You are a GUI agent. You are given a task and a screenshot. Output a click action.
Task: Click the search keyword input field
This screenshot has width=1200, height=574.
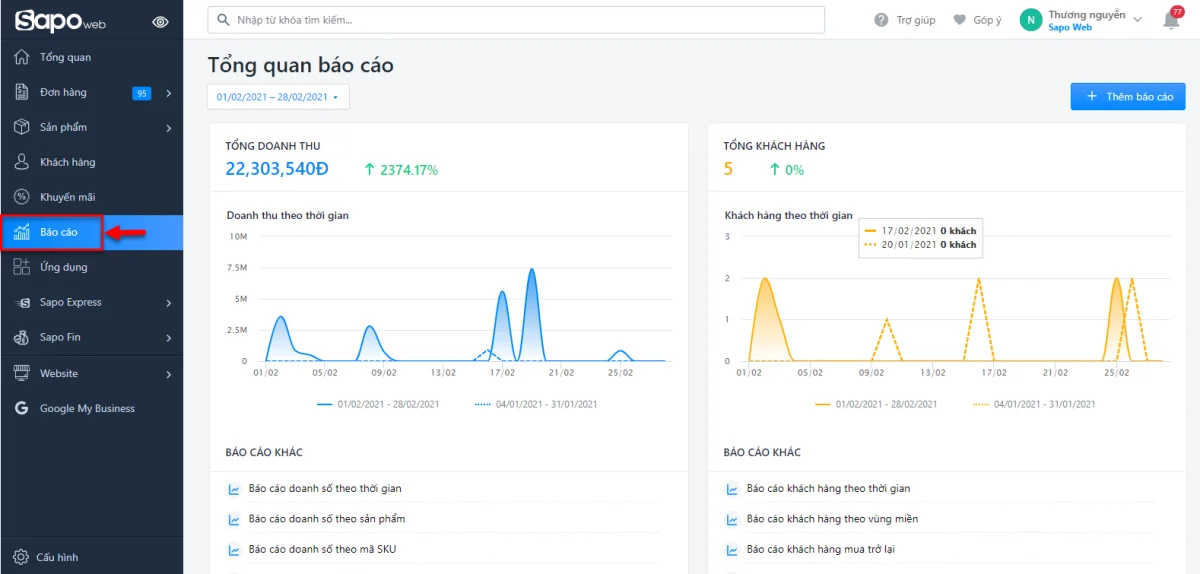515,20
